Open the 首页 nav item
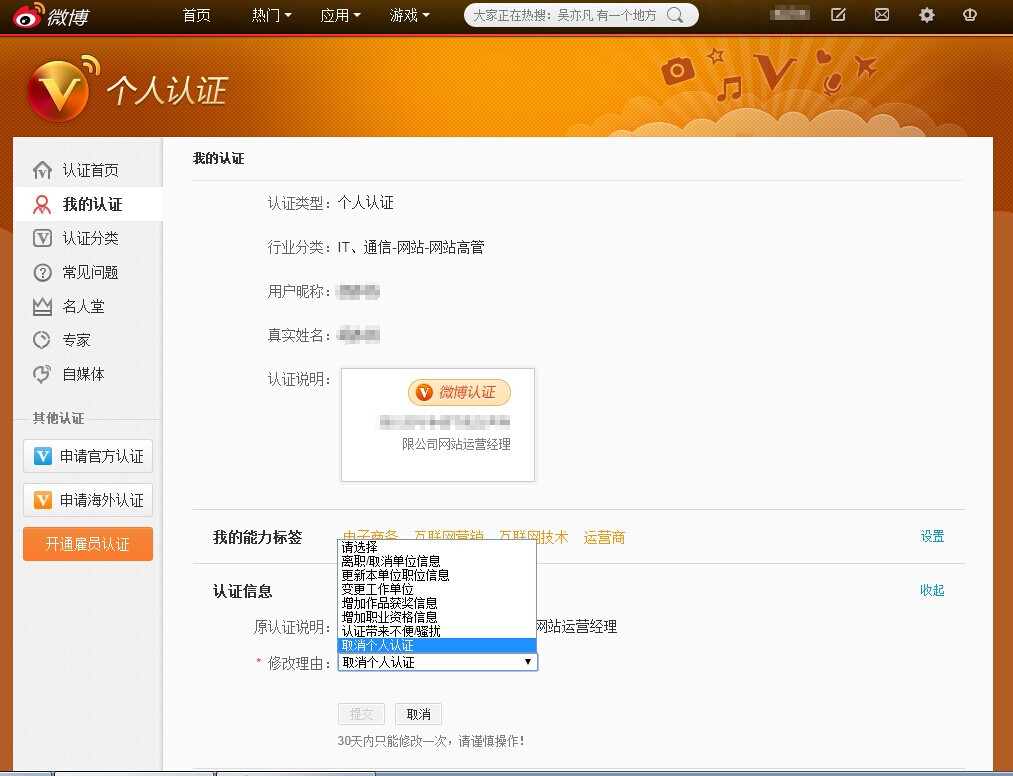1013x776 pixels. (196, 15)
